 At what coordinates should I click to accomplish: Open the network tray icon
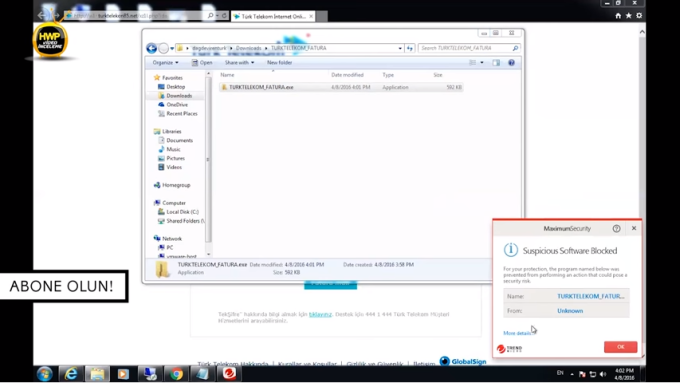pyautogui.click(x=592, y=374)
